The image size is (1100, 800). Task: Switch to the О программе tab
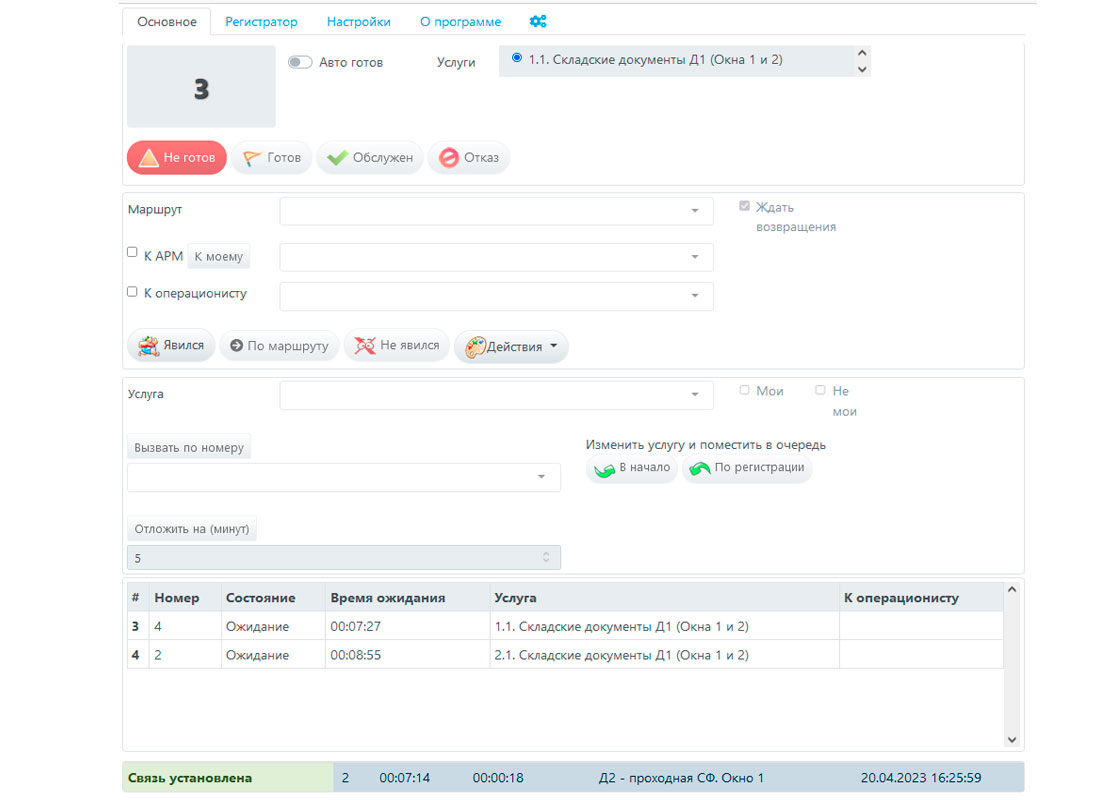pyautogui.click(x=460, y=22)
